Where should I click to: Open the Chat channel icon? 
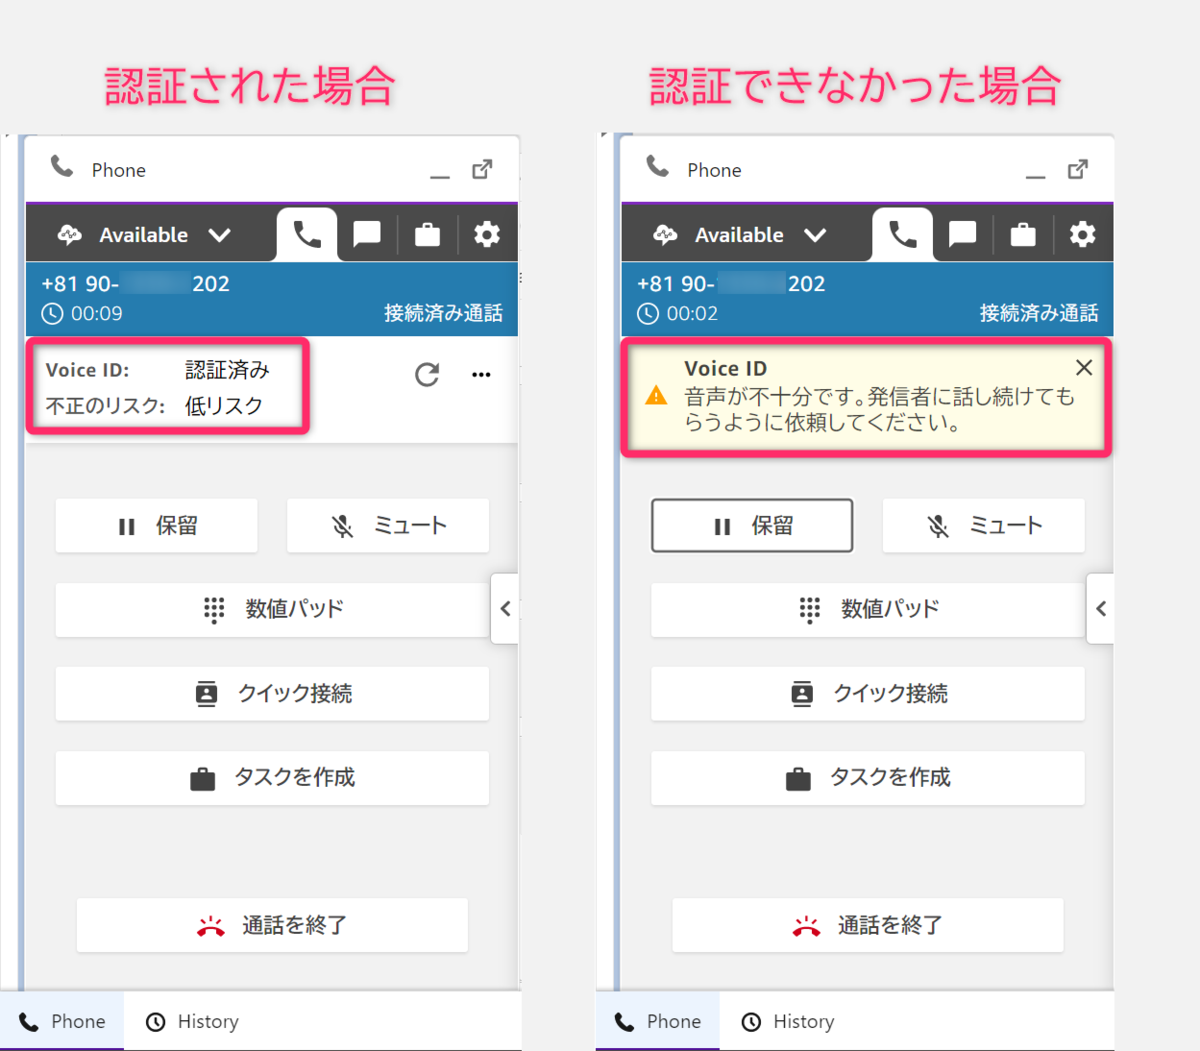[367, 234]
